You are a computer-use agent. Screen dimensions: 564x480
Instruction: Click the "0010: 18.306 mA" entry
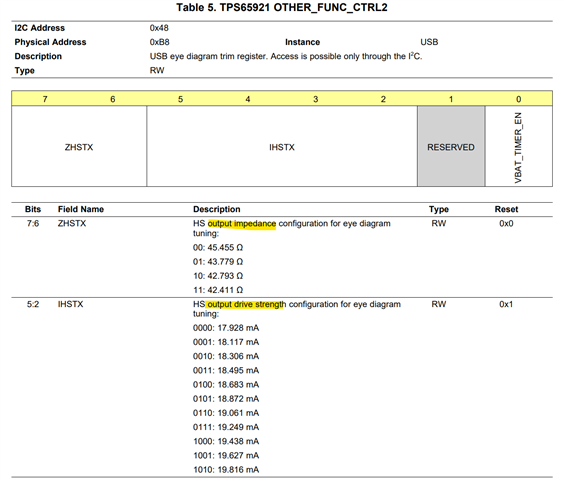click(226, 356)
